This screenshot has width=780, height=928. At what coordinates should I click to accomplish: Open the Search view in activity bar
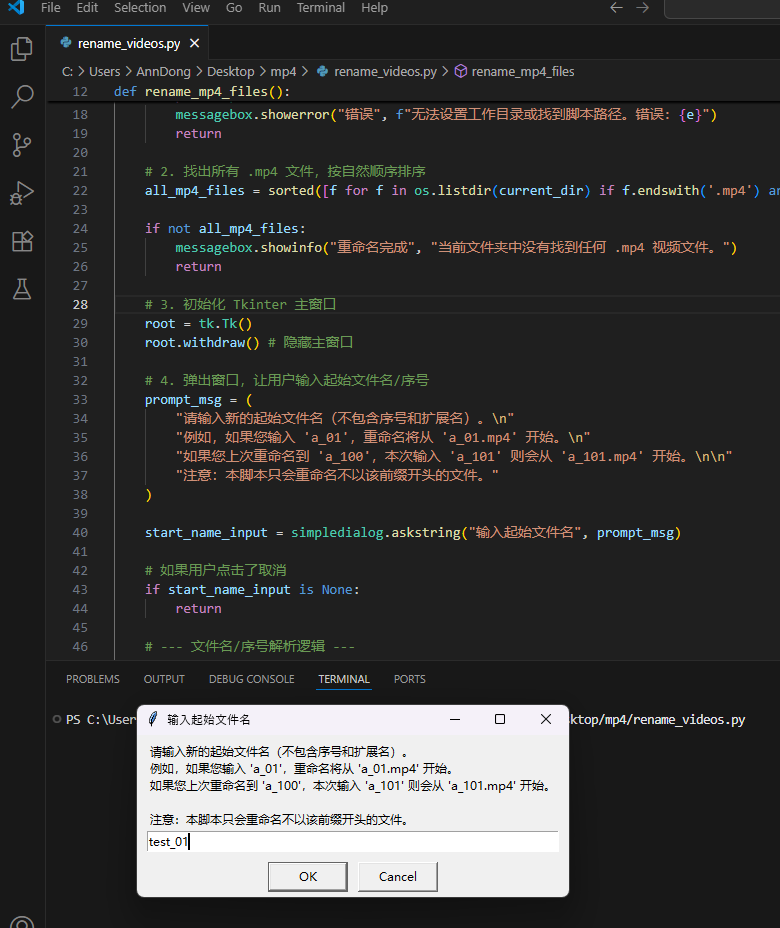(22, 97)
